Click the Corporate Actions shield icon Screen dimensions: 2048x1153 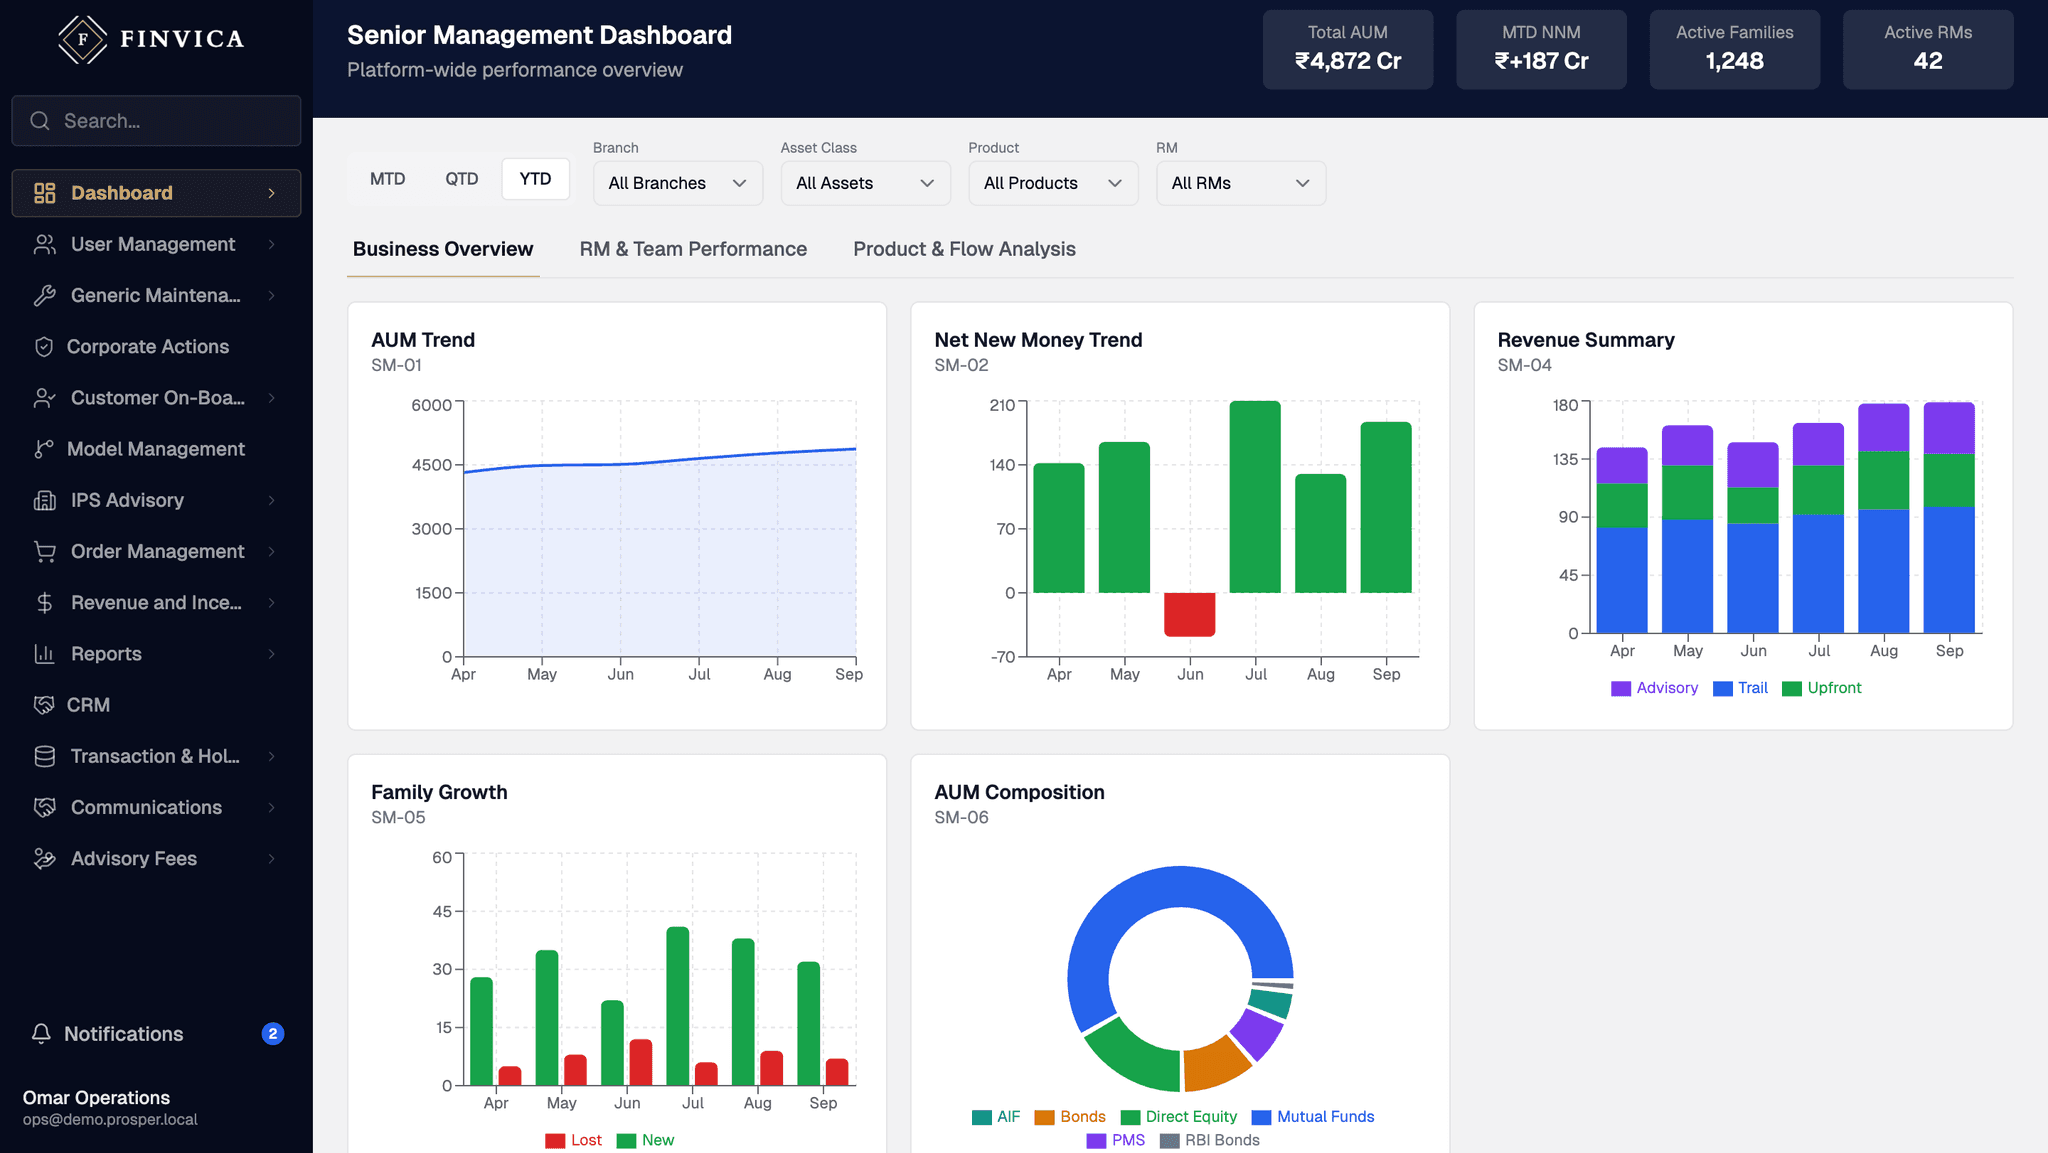(43, 347)
